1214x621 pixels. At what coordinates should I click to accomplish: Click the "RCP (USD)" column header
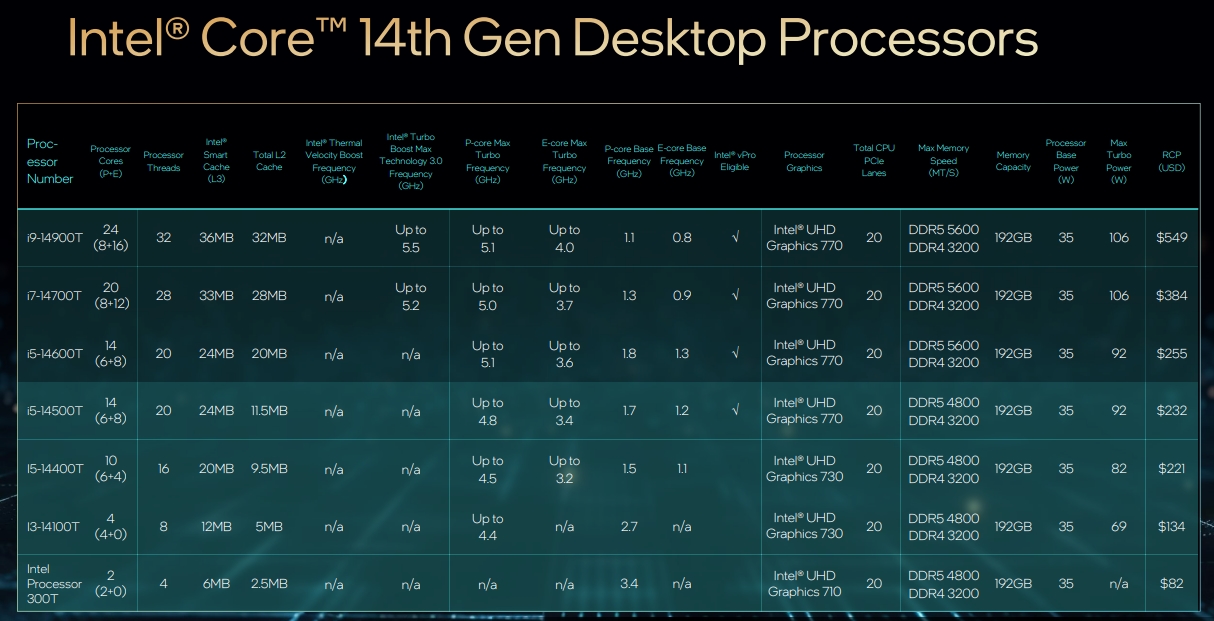pos(1172,161)
